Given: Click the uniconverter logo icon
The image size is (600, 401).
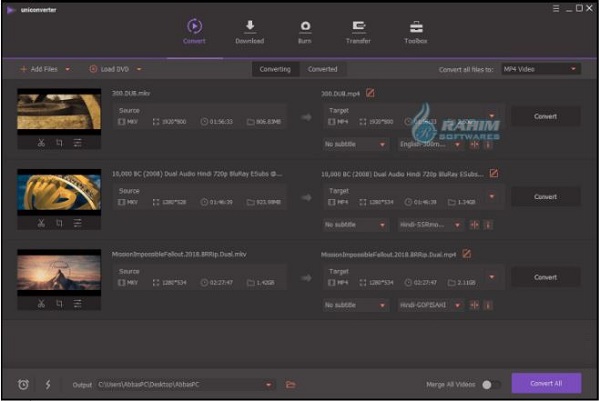Looking at the screenshot, I should 11,10.
